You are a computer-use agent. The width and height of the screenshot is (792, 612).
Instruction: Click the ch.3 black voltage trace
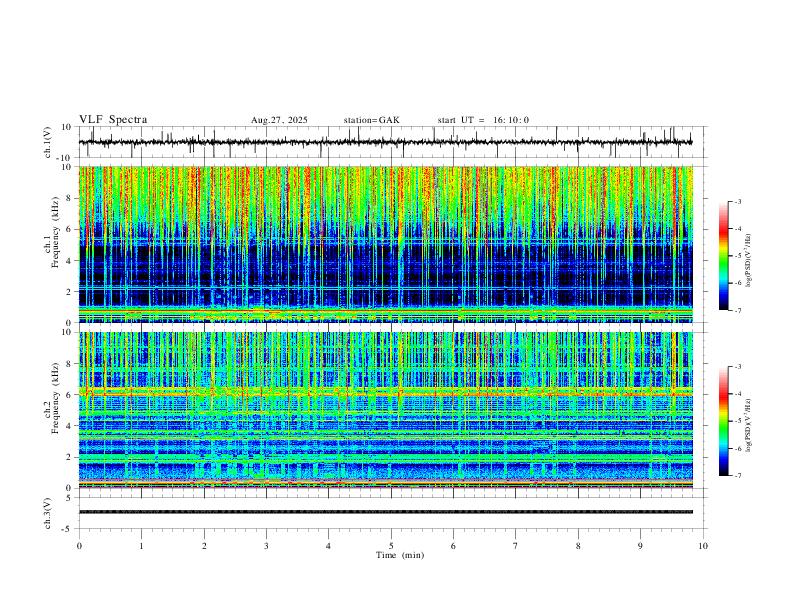[x=385, y=512]
